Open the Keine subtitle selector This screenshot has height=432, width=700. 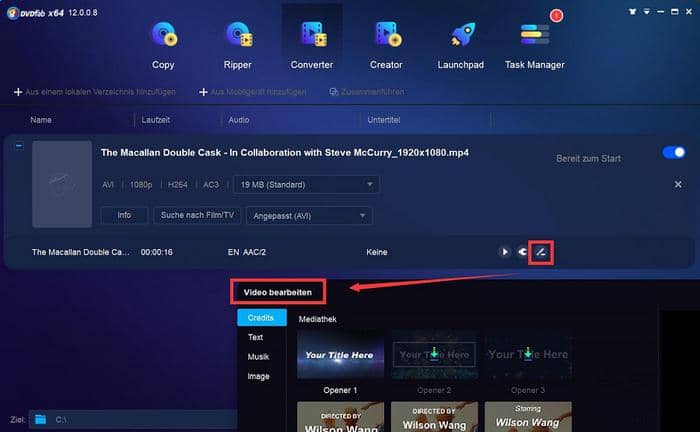click(377, 252)
